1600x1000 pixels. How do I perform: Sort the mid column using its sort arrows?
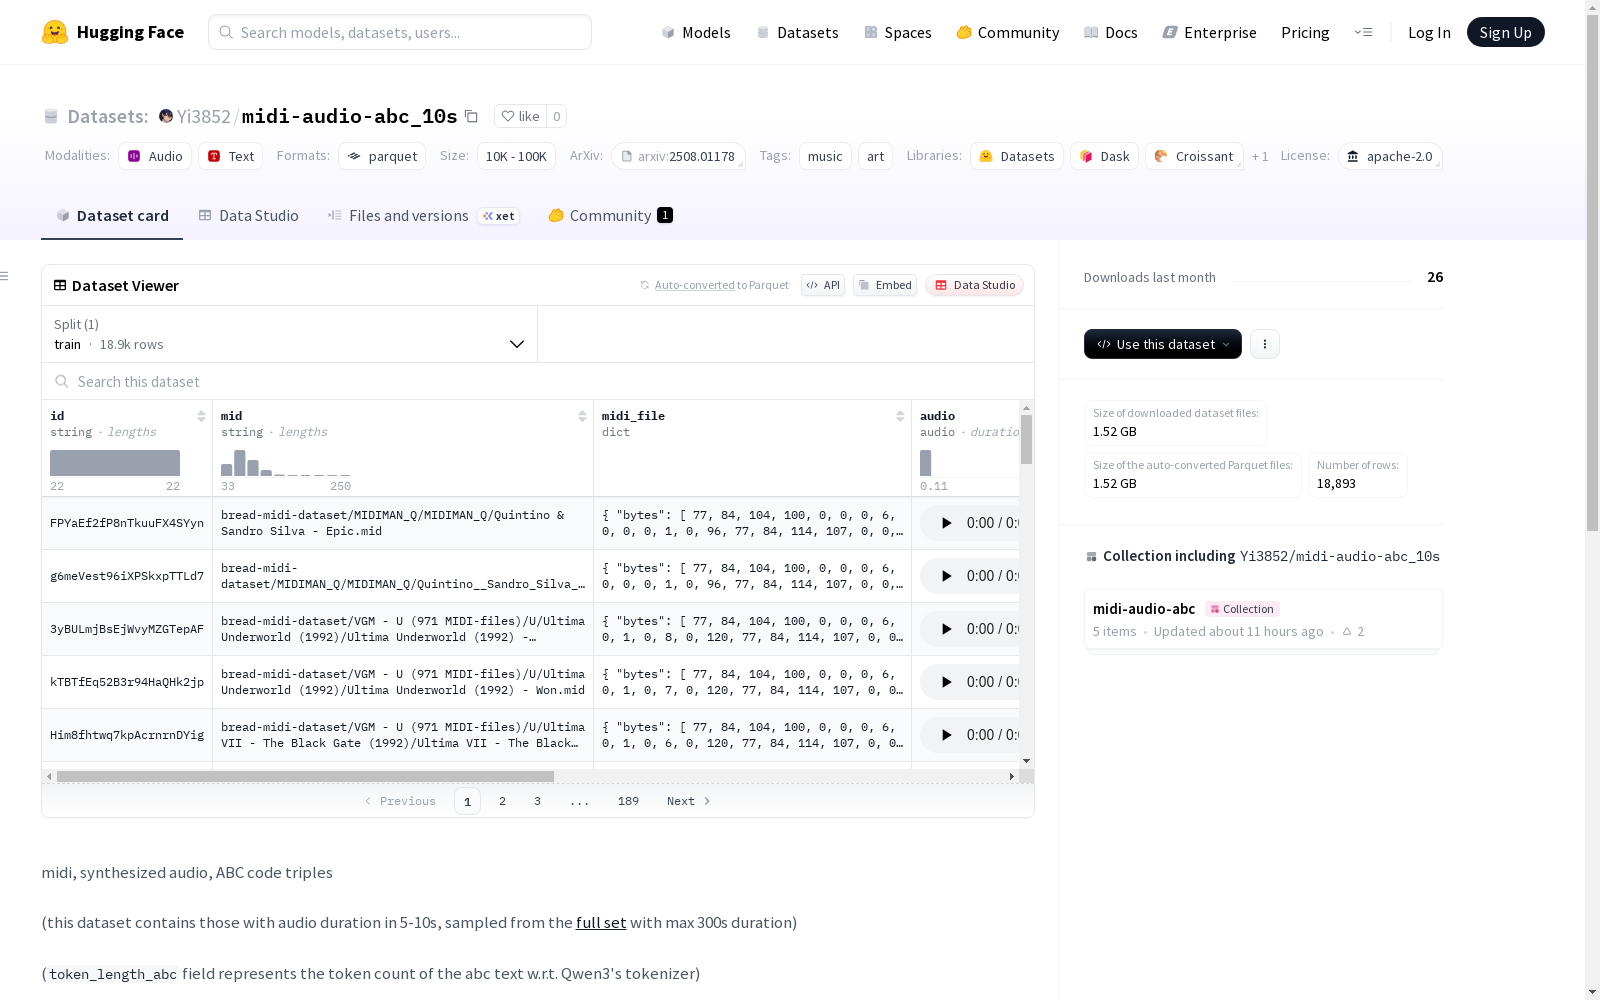click(582, 416)
